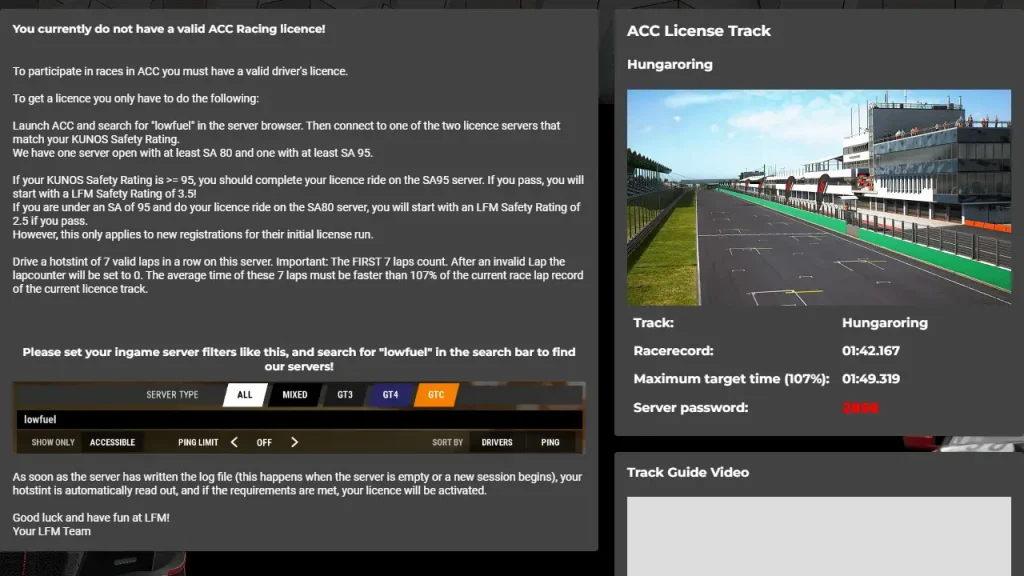
Task: Click the red server password 2856
Action: (861, 408)
